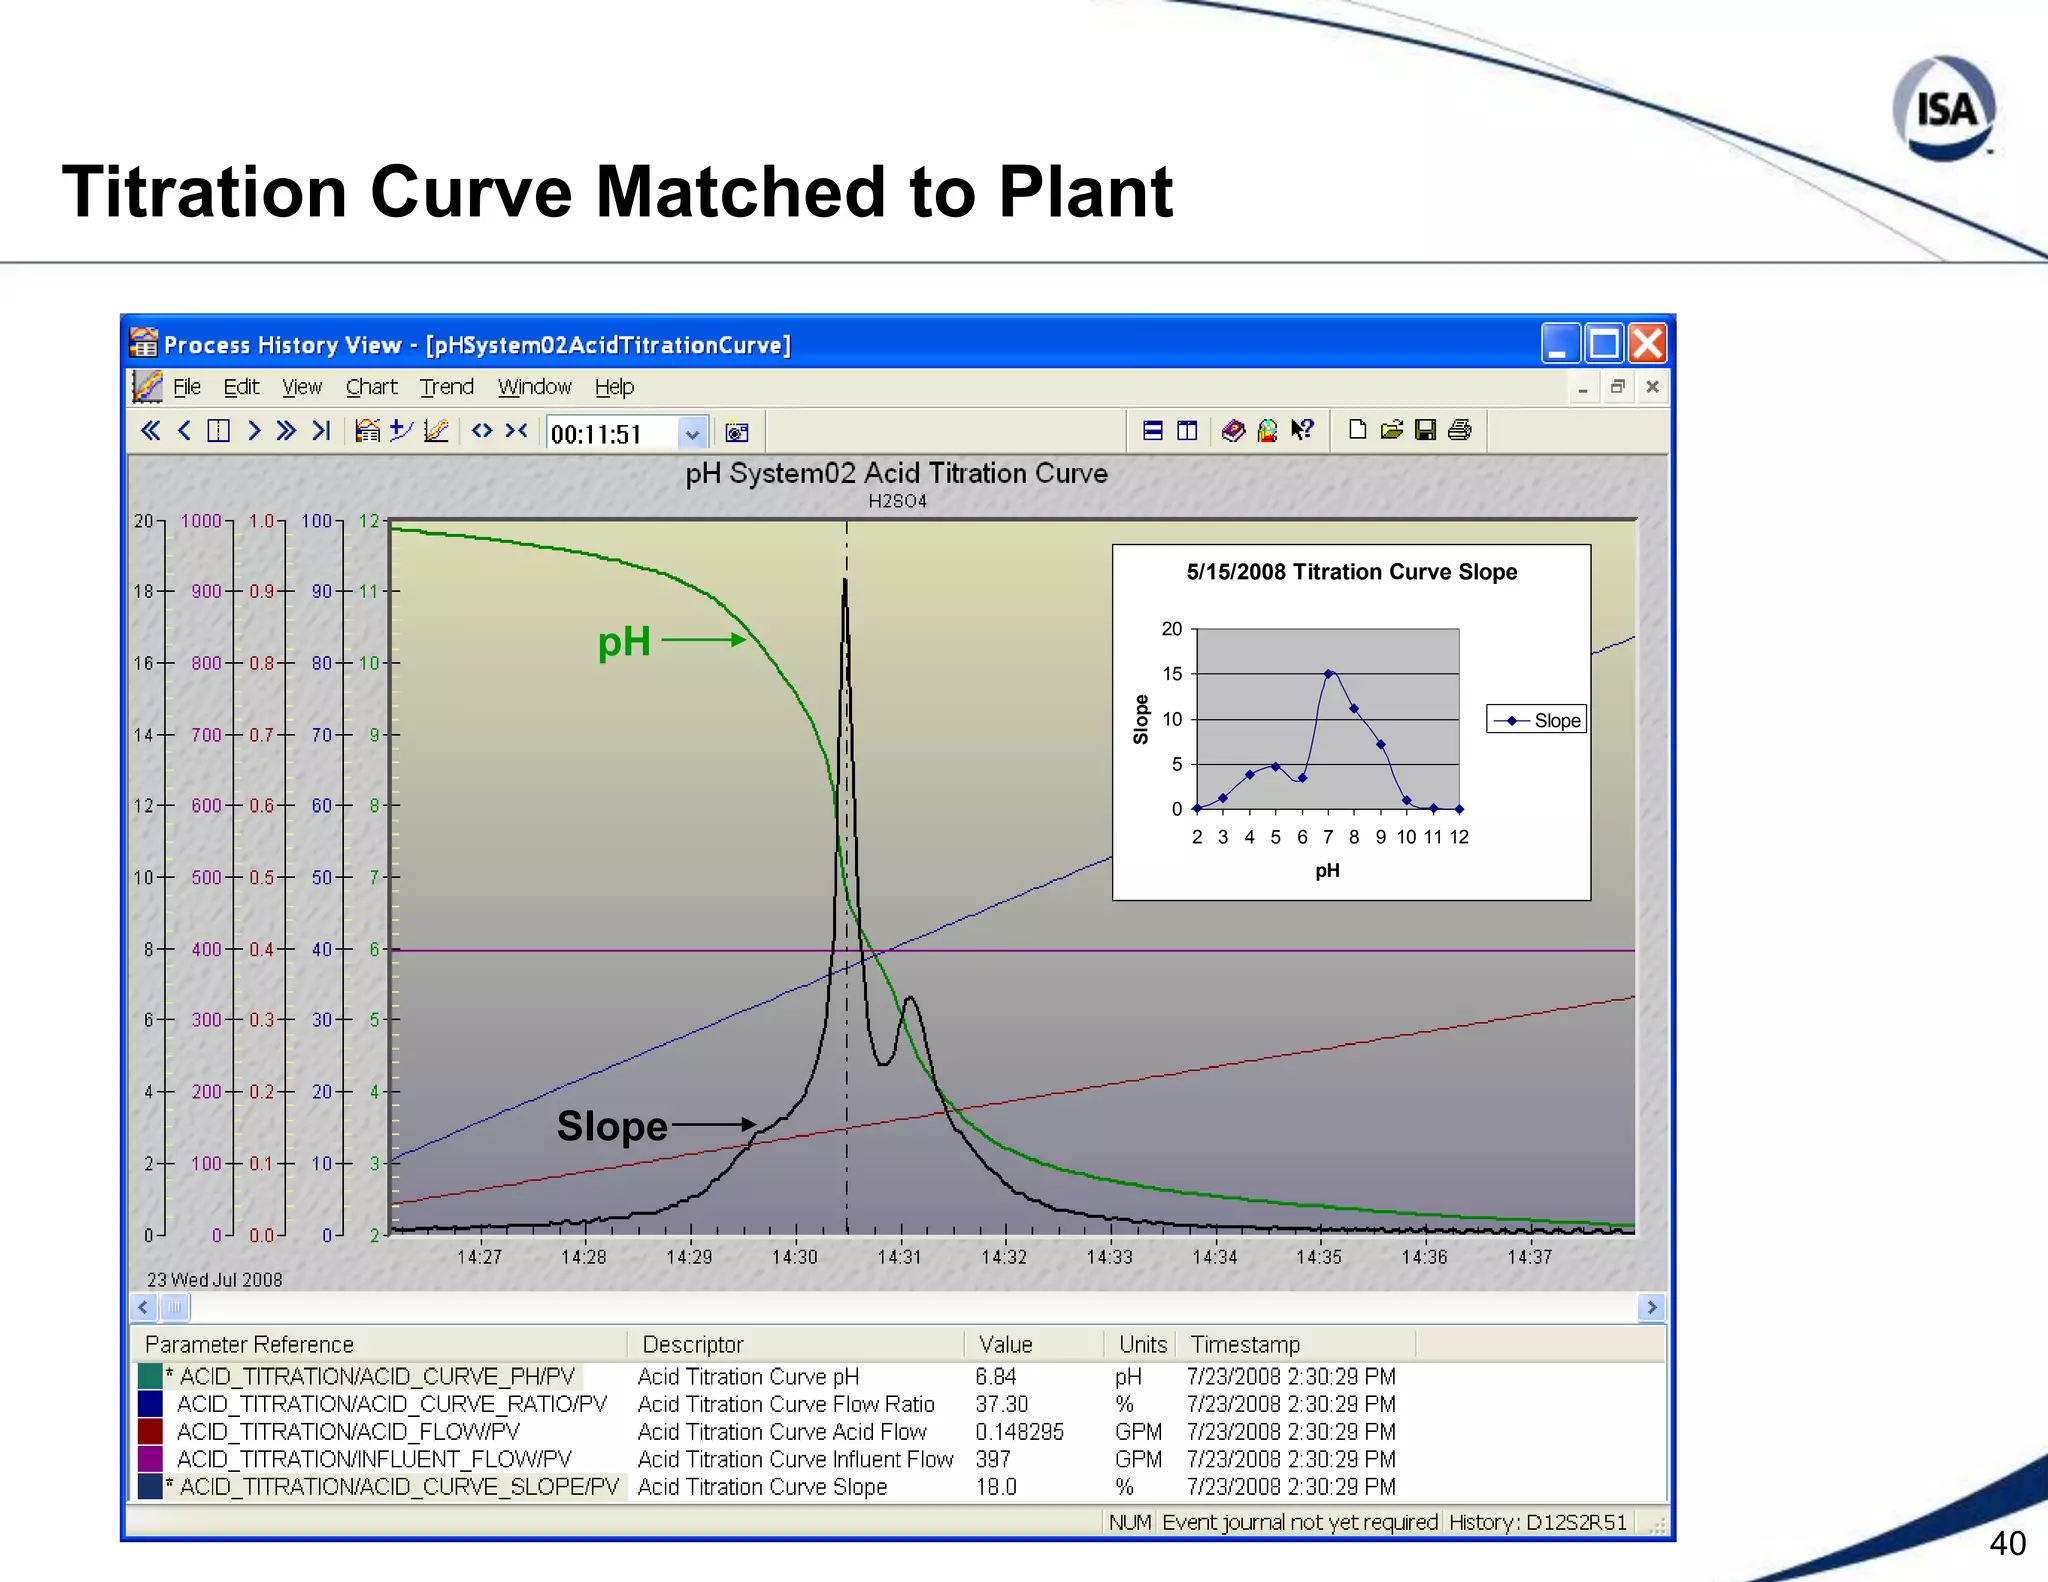Open the 00:11:51 time span dropdown
This screenshot has height=1582, width=2048.
(691, 434)
